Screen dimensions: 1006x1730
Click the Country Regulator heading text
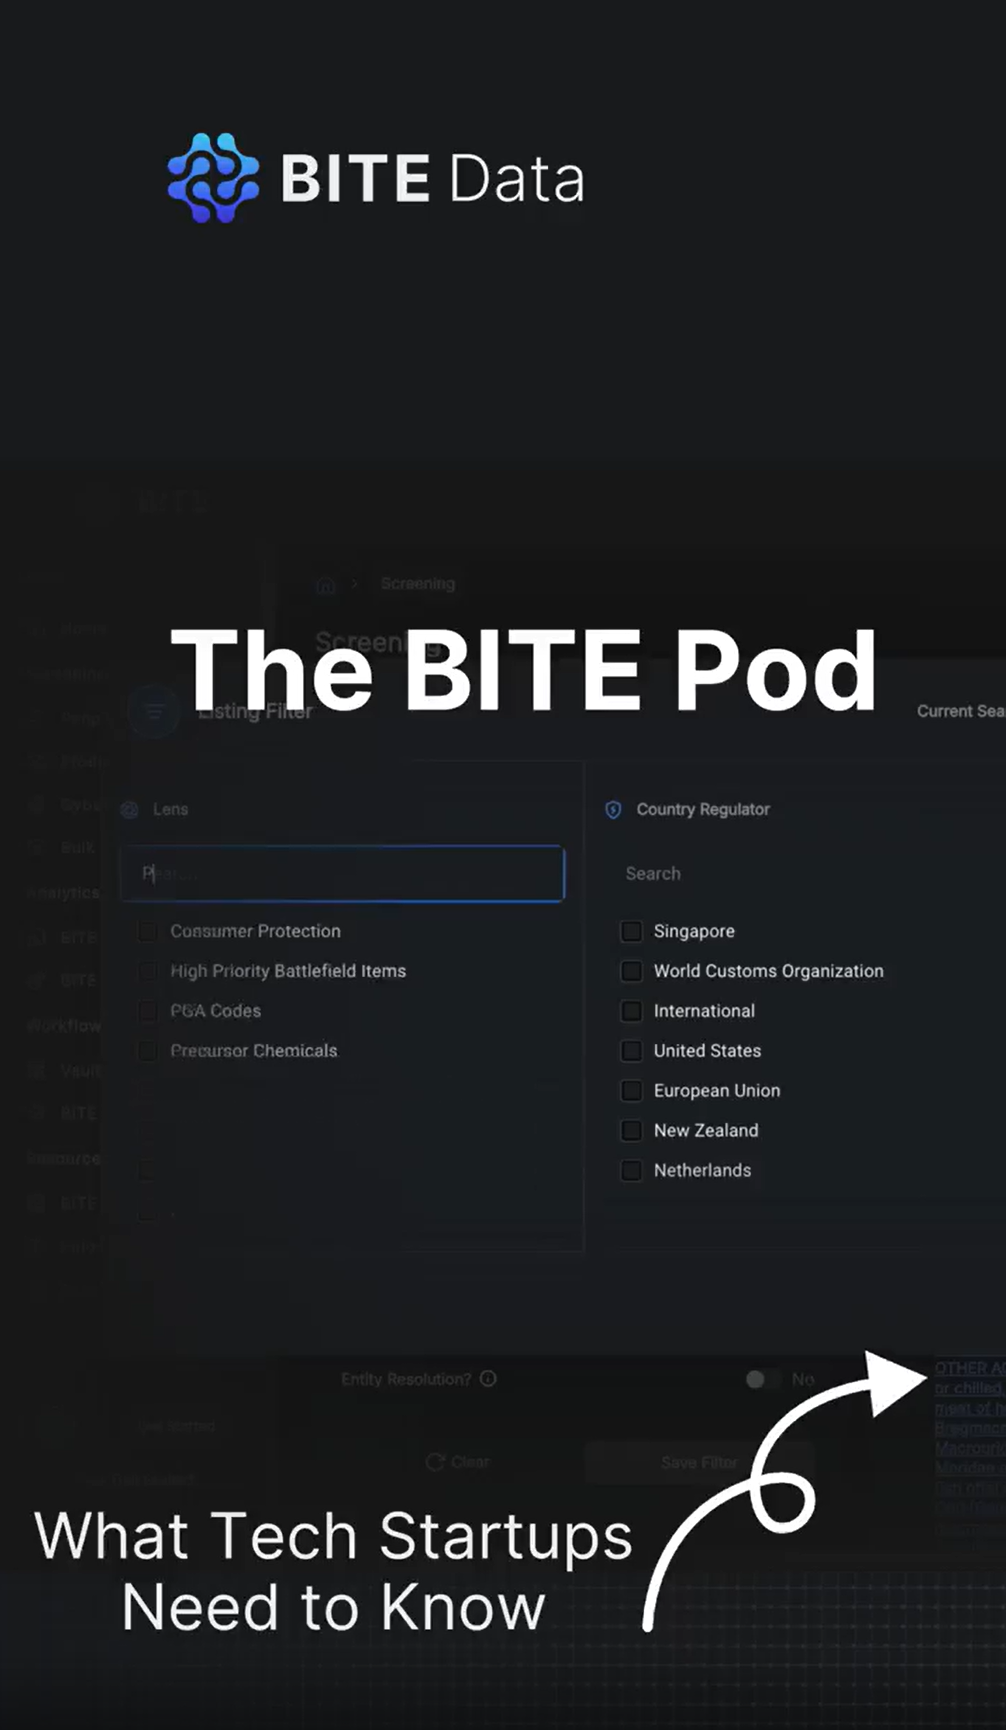tap(703, 809)
